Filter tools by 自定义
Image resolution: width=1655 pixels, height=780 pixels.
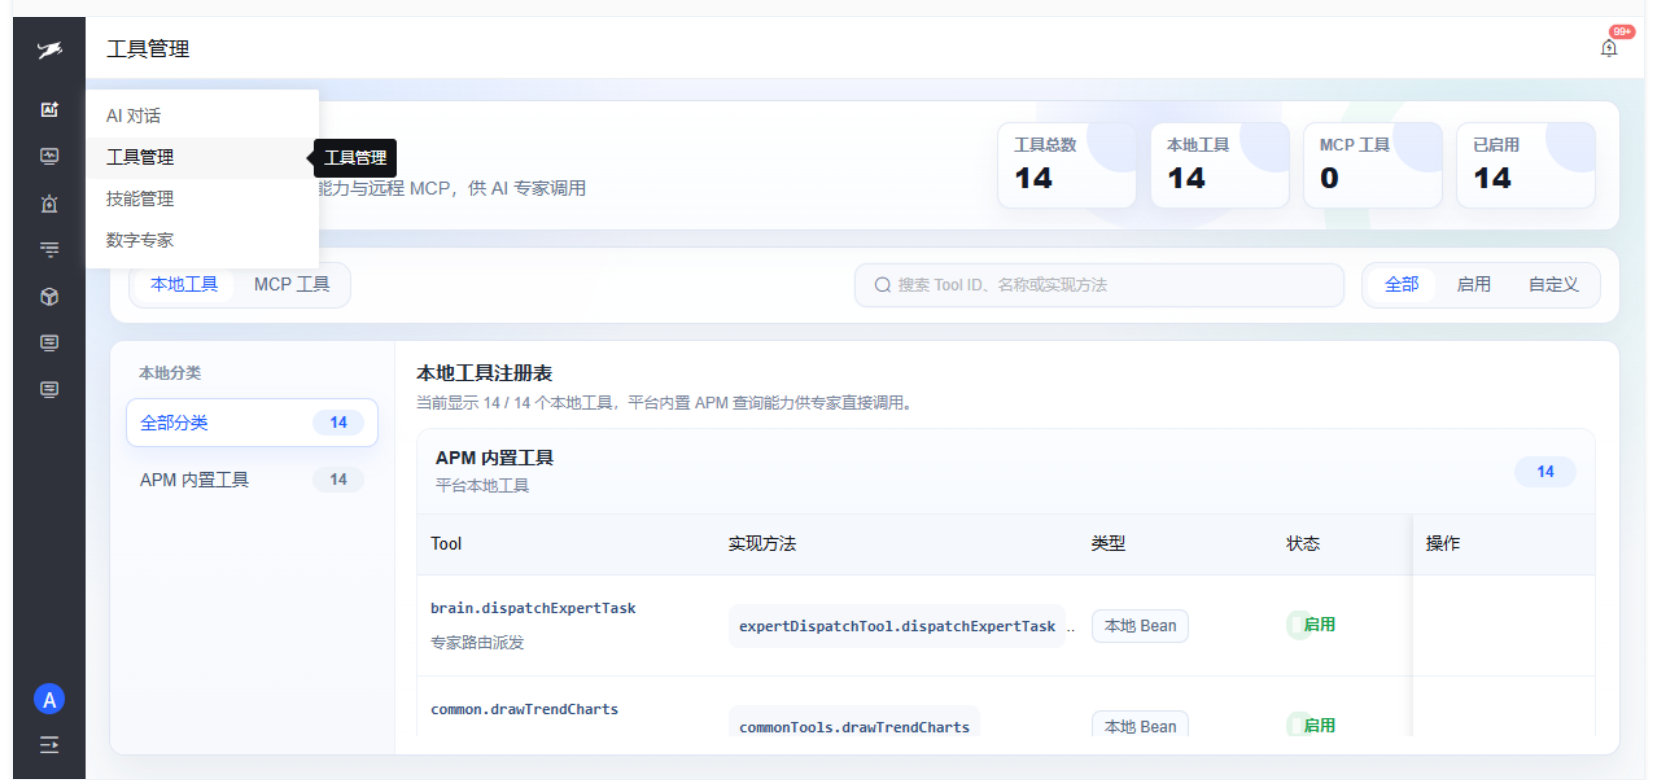pos(1553,285)
